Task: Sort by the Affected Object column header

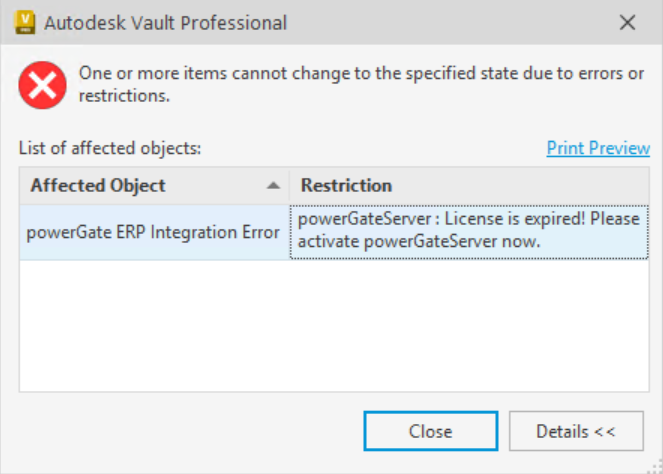Action: tap(154, 186)
